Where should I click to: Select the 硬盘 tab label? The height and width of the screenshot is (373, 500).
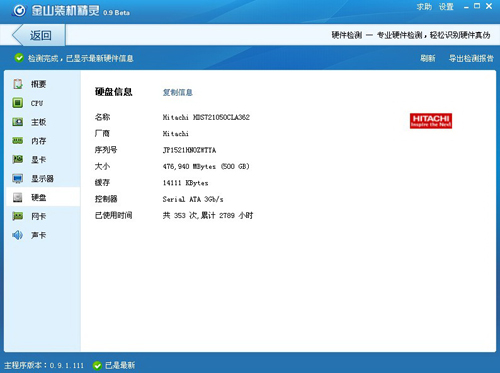(x=38, y=197)
